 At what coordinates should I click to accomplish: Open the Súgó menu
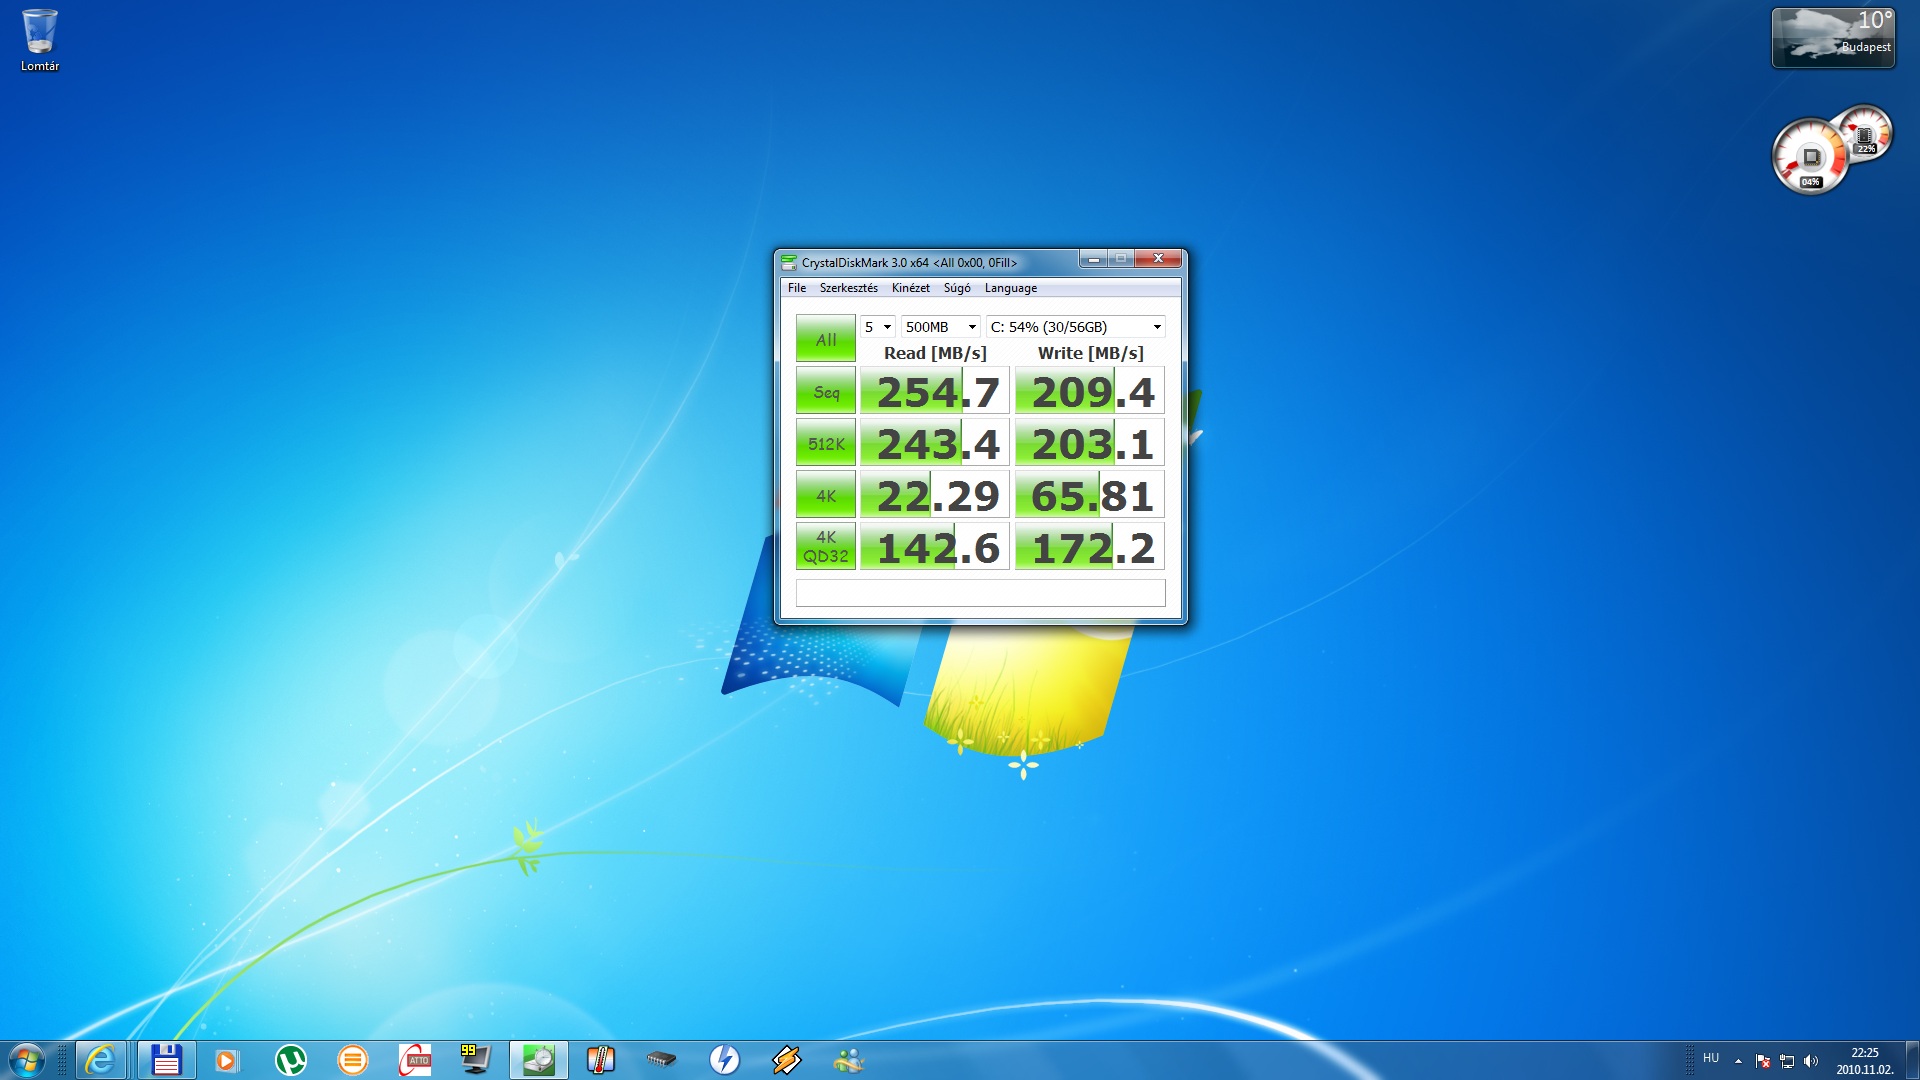tap(957, 288)
